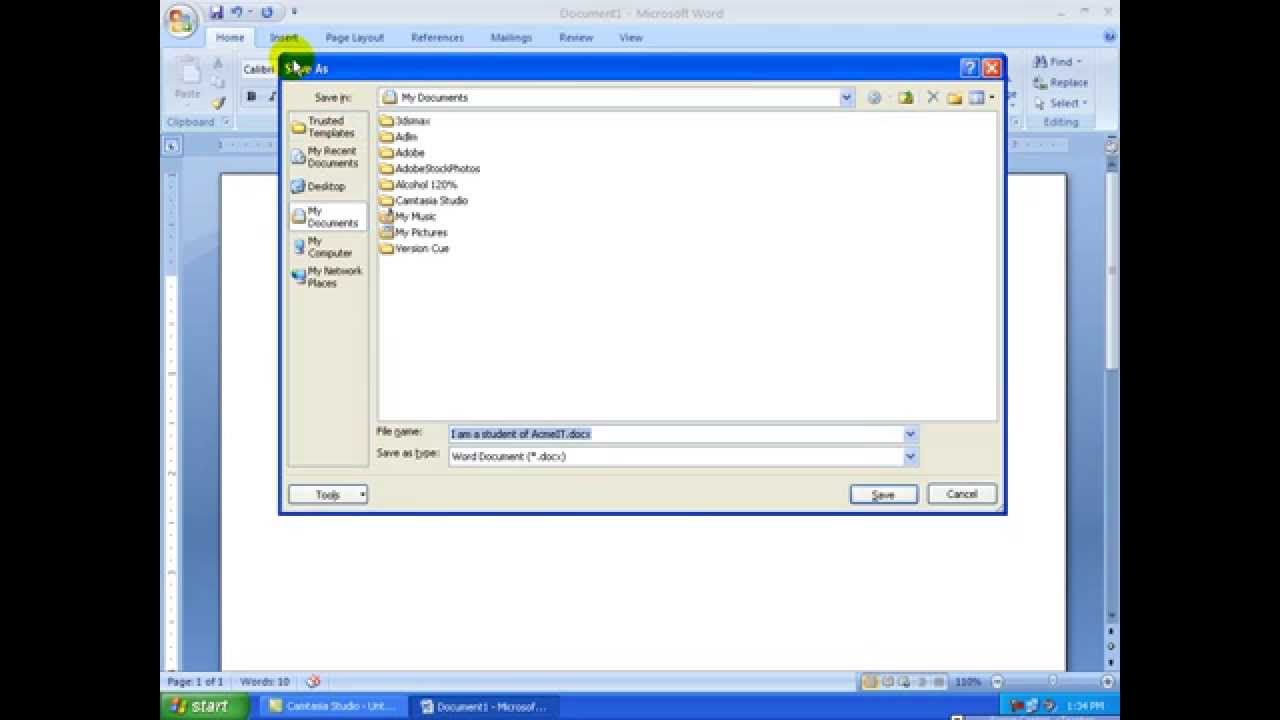Select the My Music folder
This screenshot has width=1280, height=720.
[408, 216]
